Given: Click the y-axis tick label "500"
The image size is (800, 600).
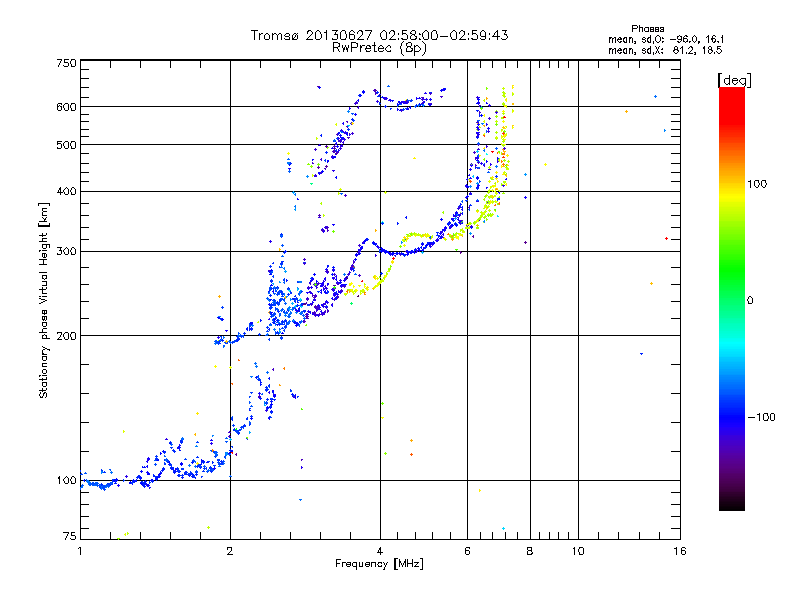Looking at the screenshot, I should 67,145.
